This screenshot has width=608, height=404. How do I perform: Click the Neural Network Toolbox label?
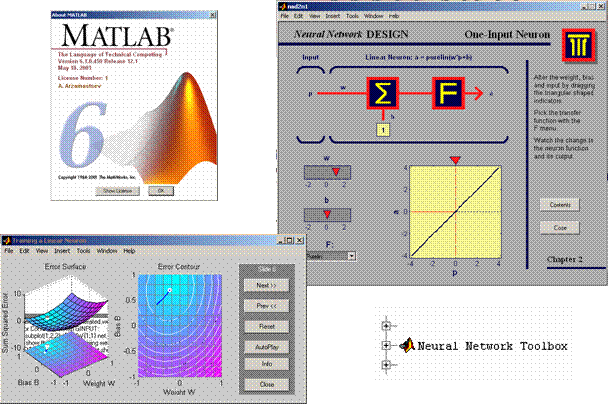[492, 345]
